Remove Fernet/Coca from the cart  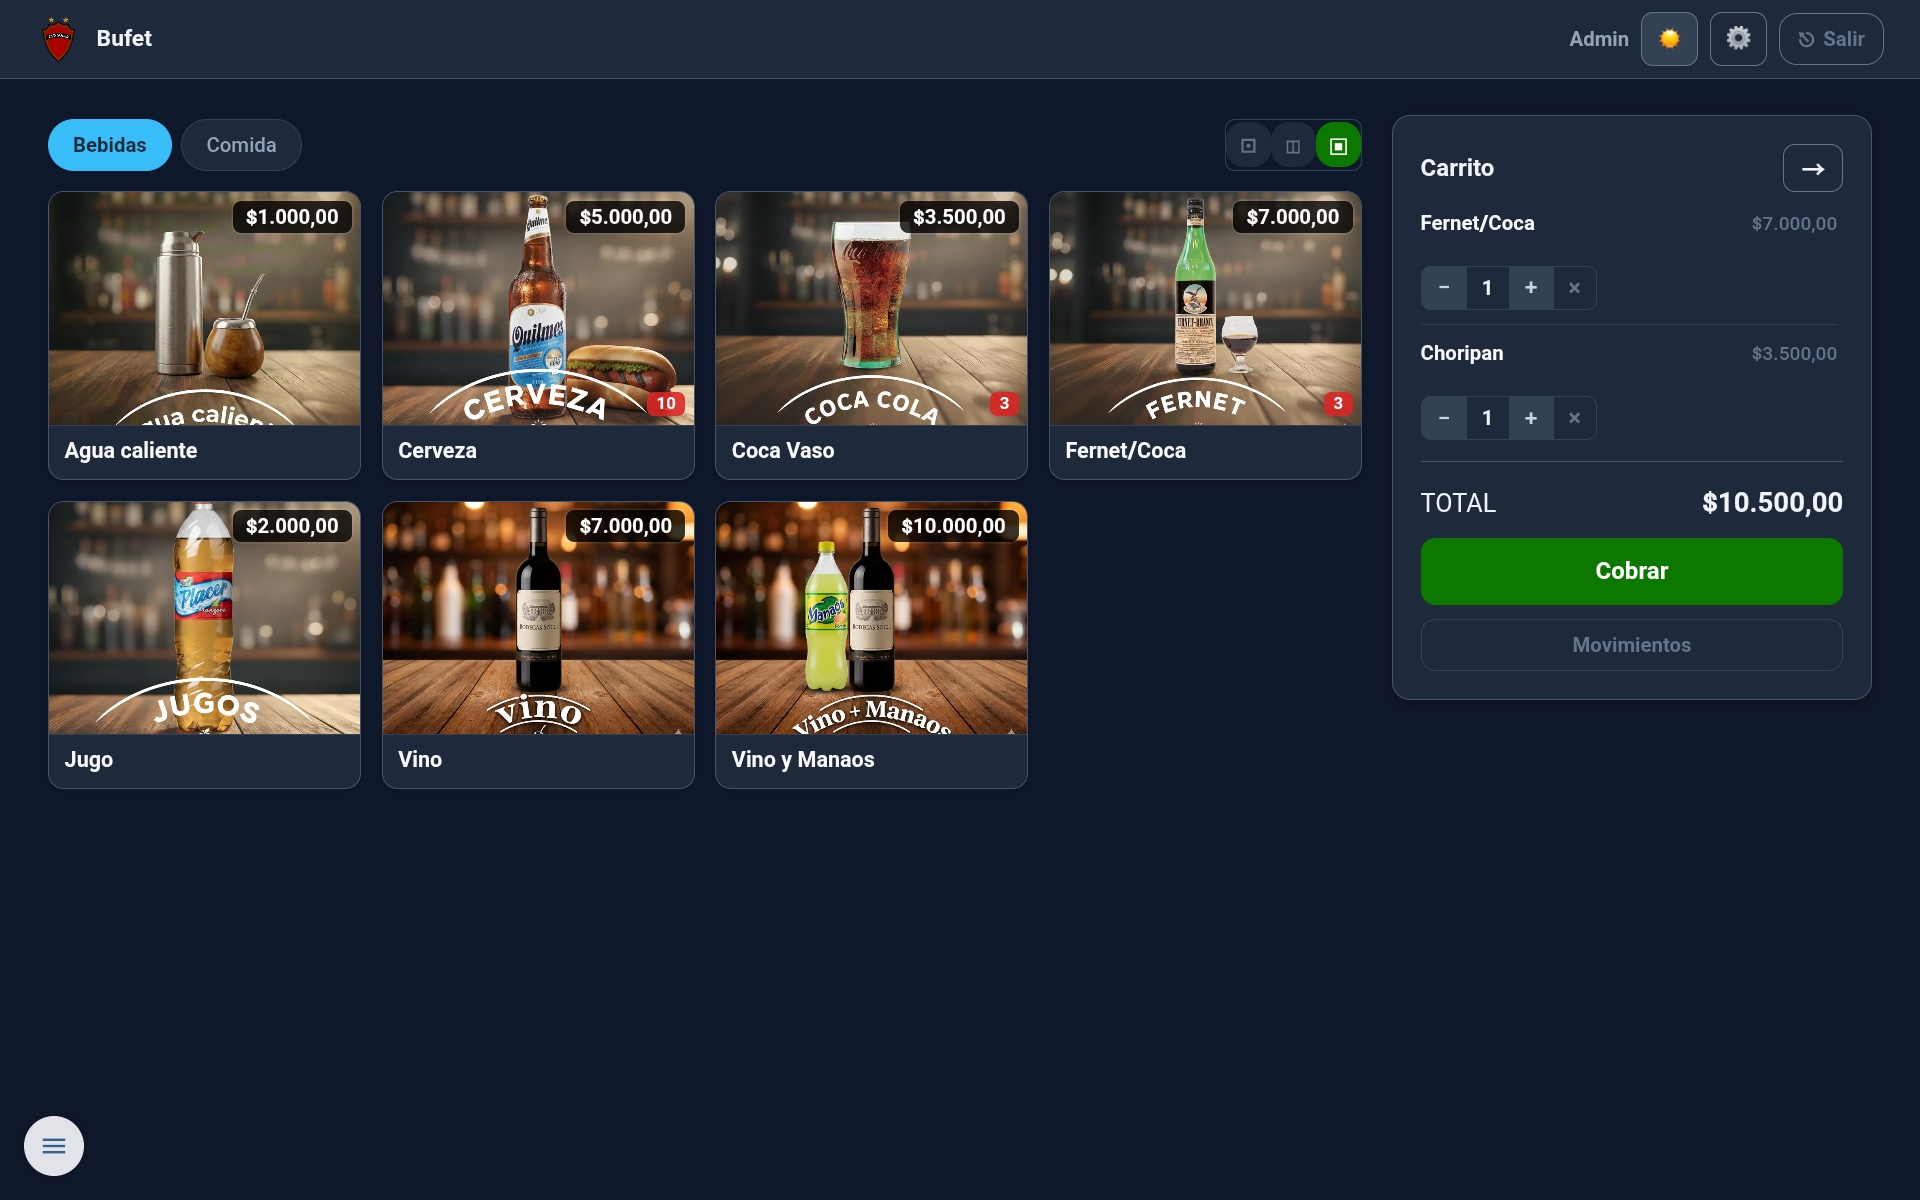tap(1575, 288)
